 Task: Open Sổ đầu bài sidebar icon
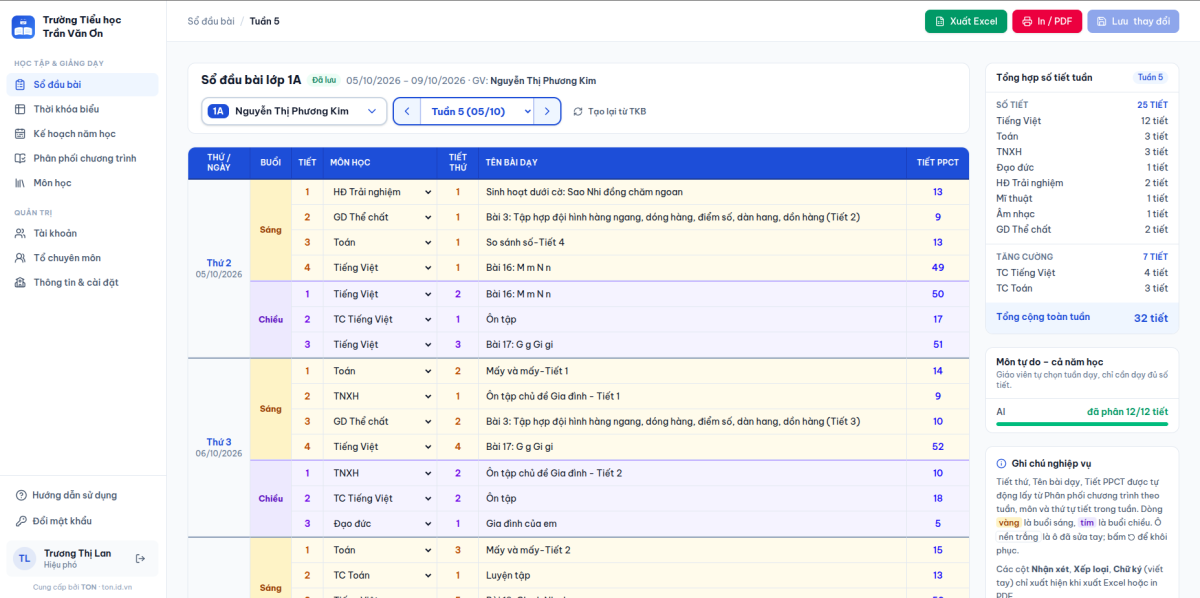[20, 85]
